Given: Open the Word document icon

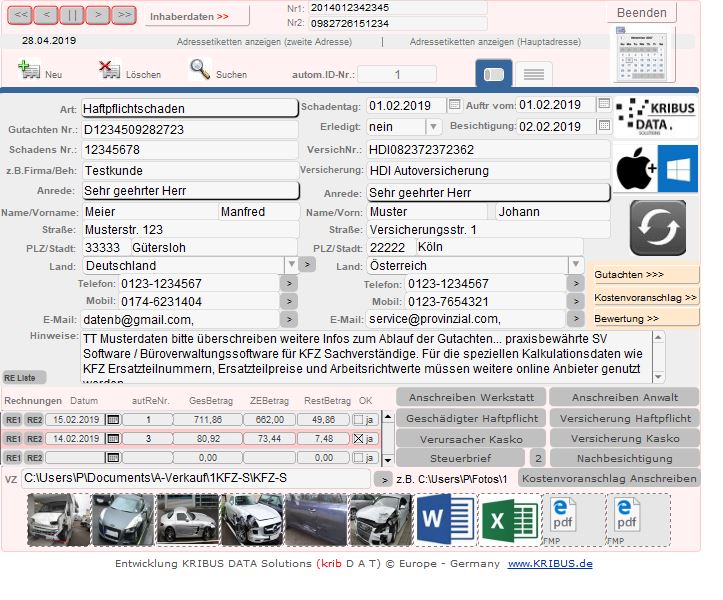Looking at the screenshot, I should point(446,519).
